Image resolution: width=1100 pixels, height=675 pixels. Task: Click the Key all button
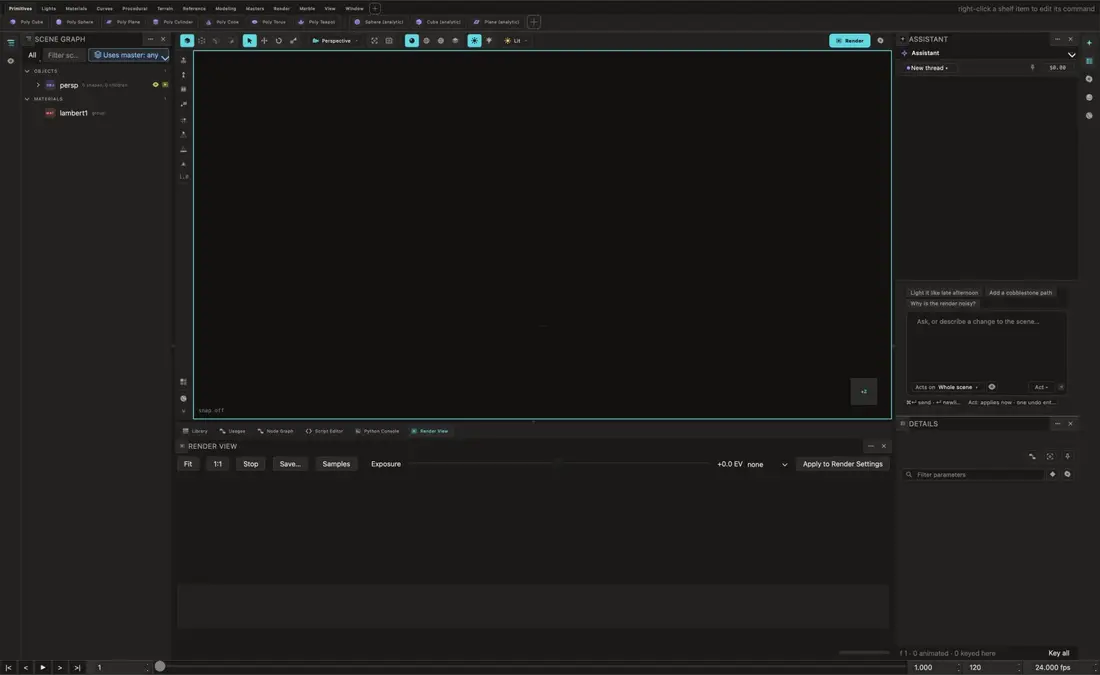click(1059, 653)
